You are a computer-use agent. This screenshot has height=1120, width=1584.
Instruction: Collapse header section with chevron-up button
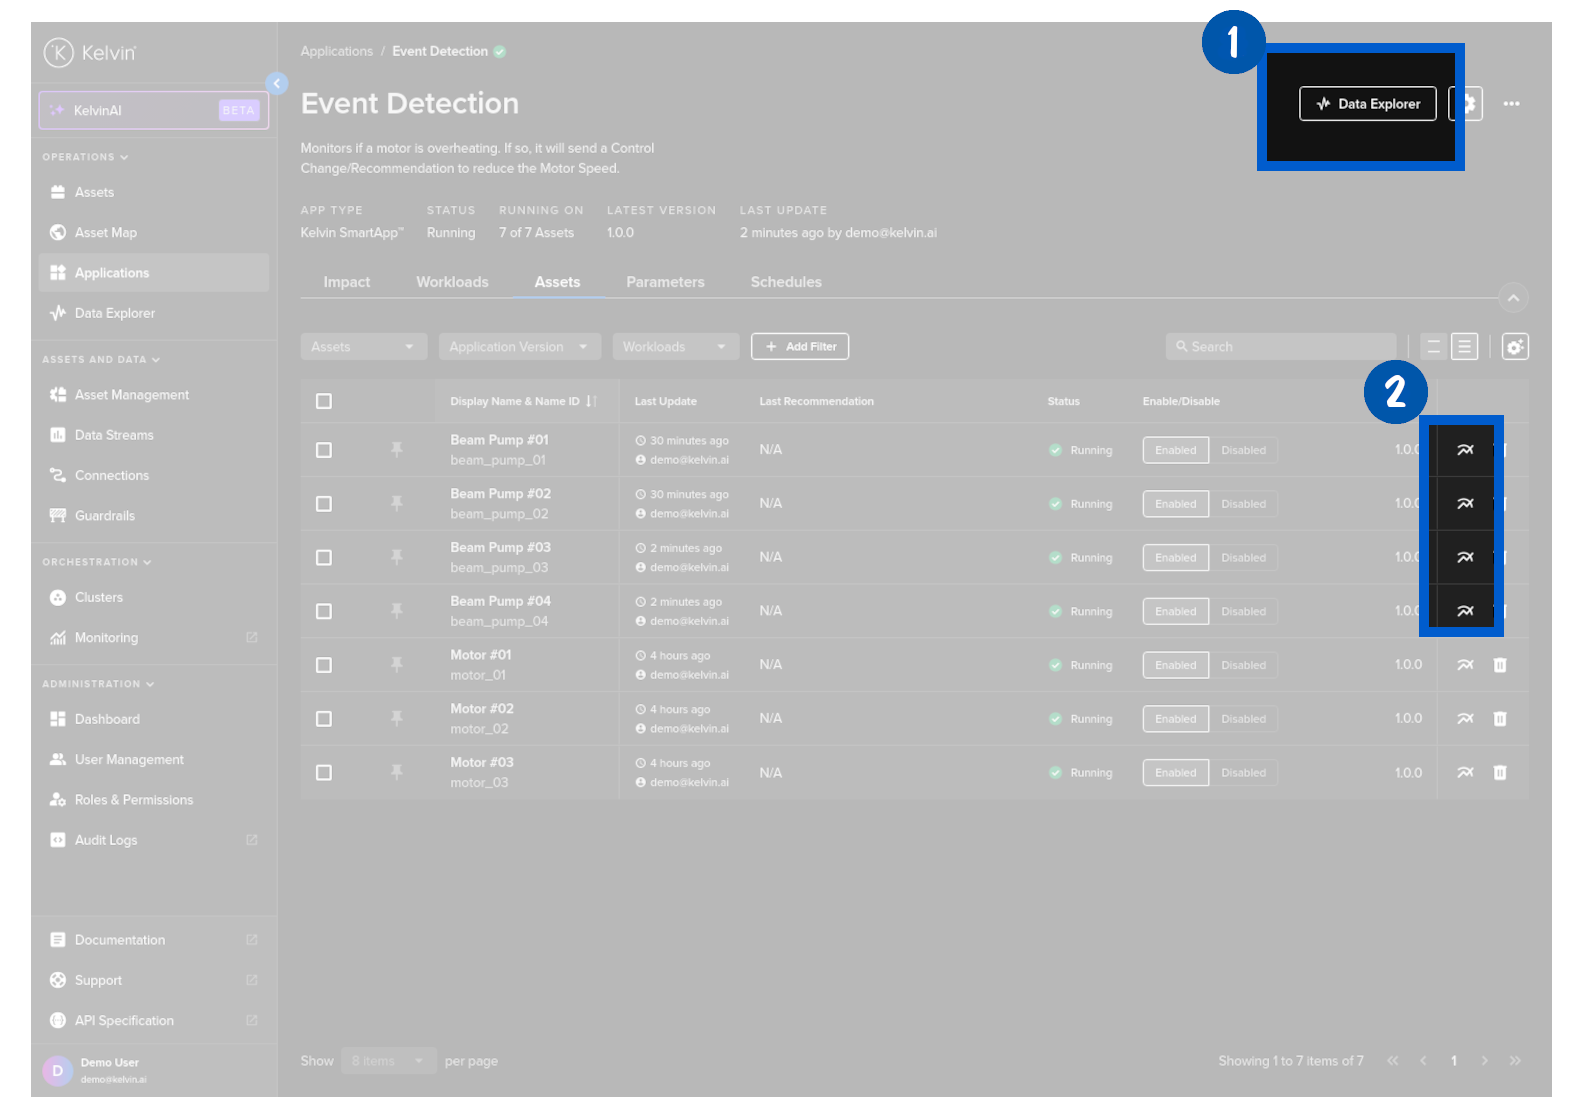tap(1513, 298)
